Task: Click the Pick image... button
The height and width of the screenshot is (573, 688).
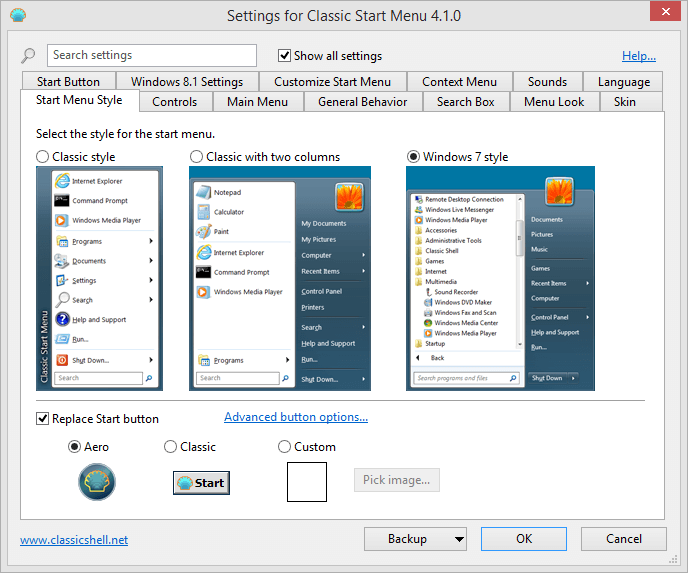Action: tap(397, 480)
